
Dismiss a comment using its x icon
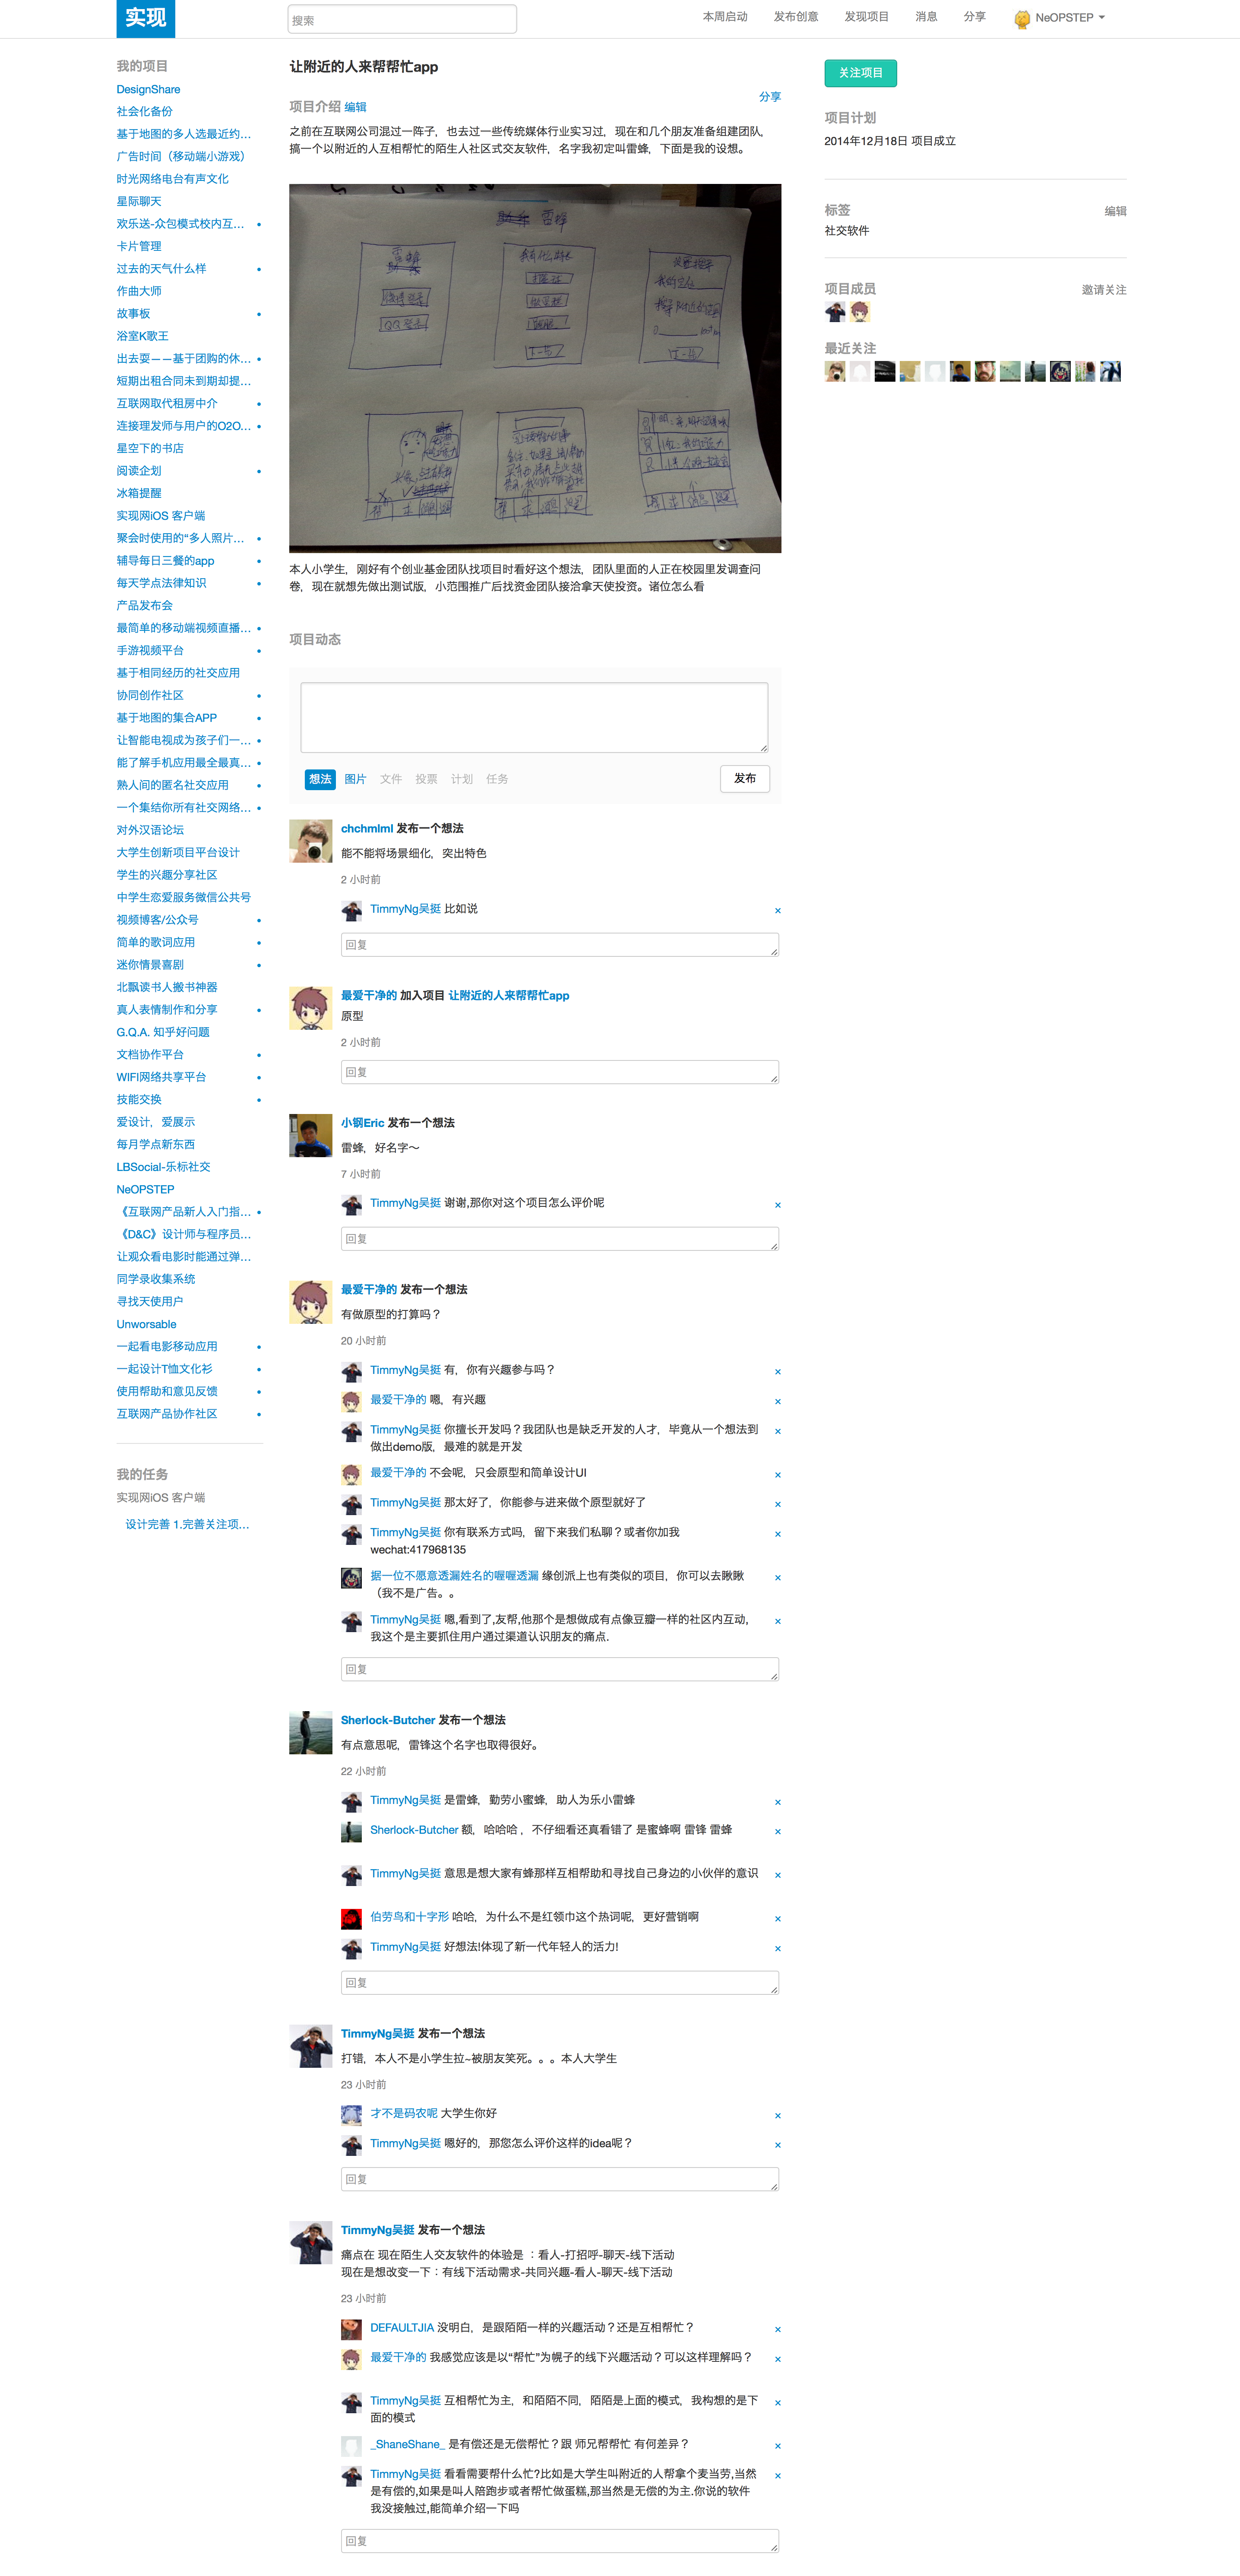click(777, 911)
